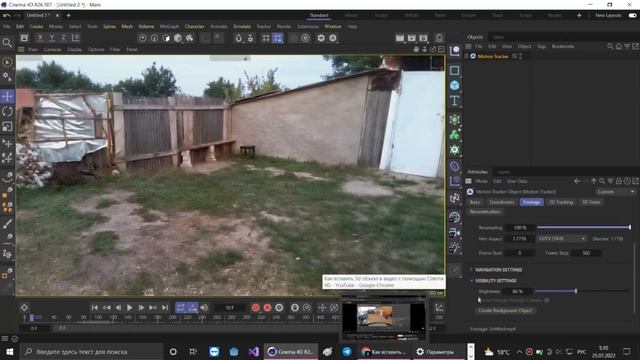Click the Render View icon

pos(400,38)
